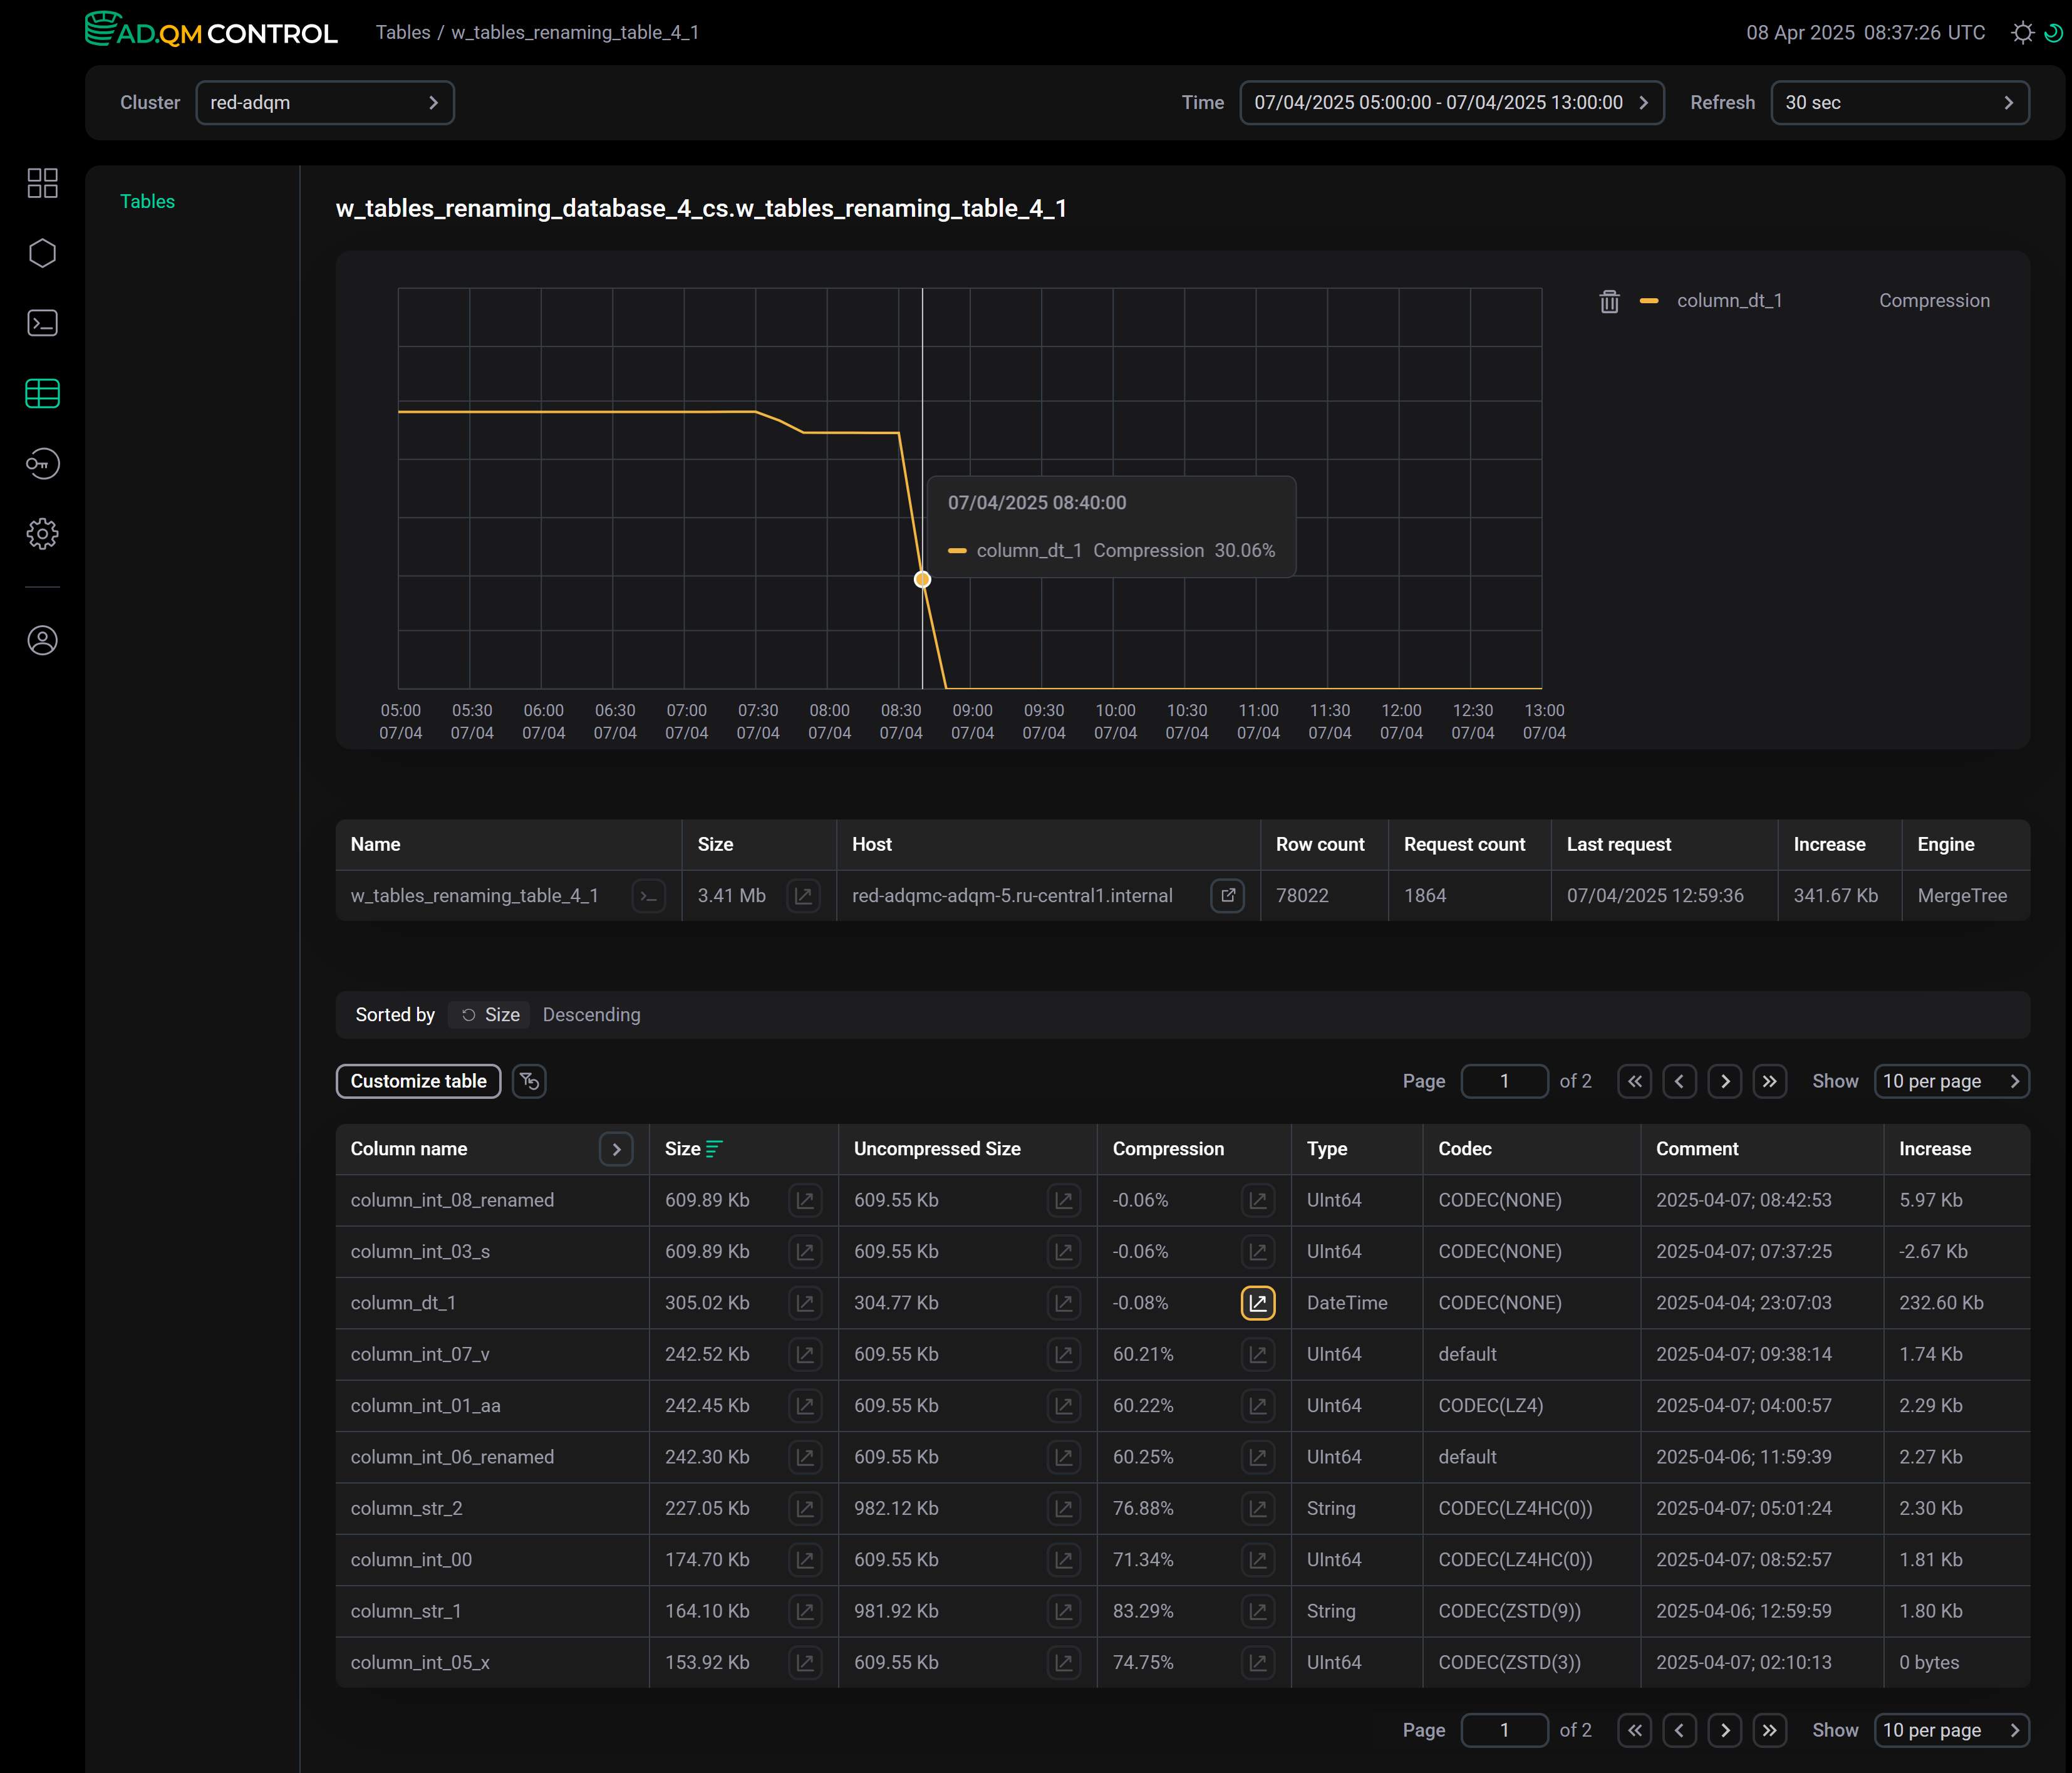Screen dimensions: 2072x1773
Task: Click Tables breadcrumb in the header
Action: (402, 33)
